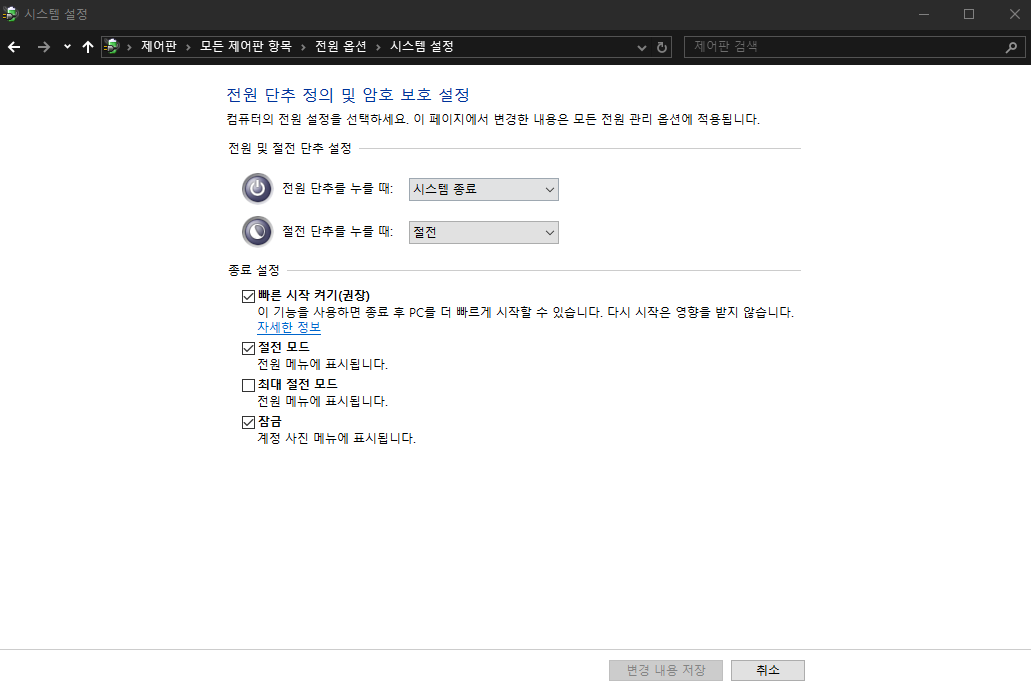Click the search magnifier icon
Screen dimensions: 1031x686
click(1011, 47)
